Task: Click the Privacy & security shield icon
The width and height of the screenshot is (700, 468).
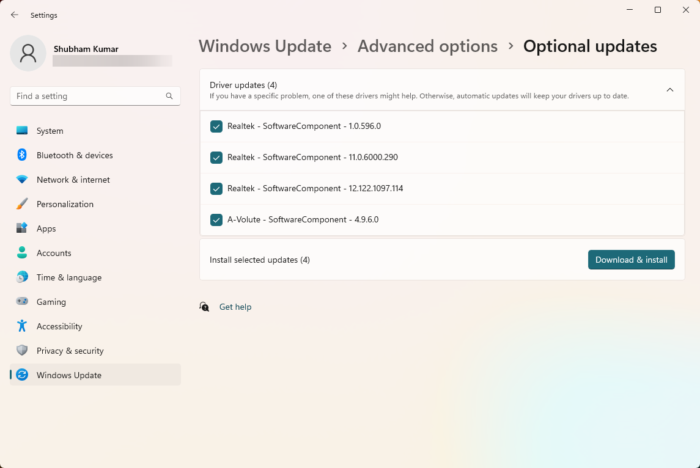Action: [22, 351]
